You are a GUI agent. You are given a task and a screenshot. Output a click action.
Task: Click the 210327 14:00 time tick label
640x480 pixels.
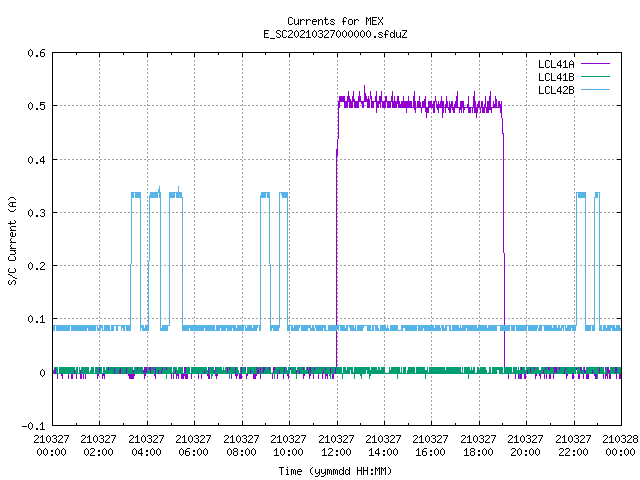pyautogui.click(x=383, y=446)
